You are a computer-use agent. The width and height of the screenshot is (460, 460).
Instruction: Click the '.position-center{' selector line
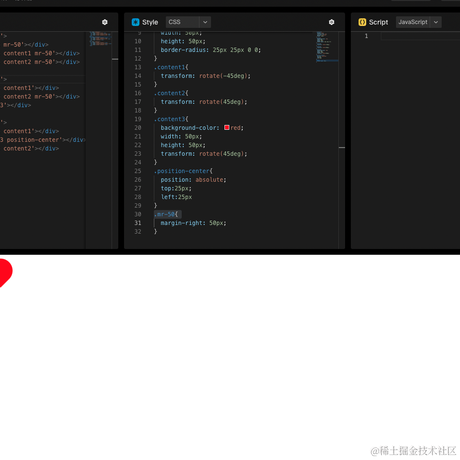[183, 171]
